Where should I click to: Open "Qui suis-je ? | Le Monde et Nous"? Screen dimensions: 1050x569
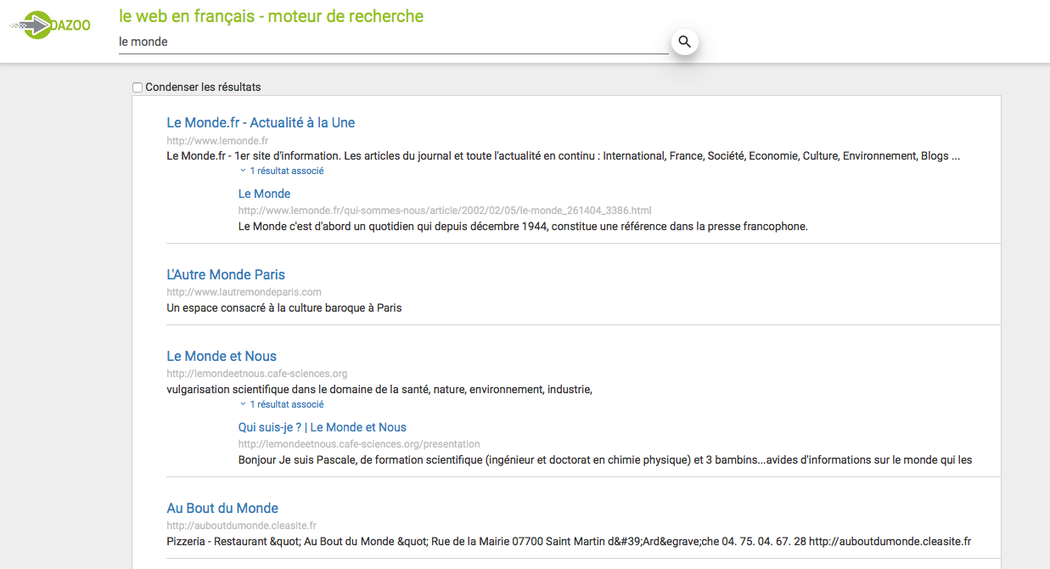pyautogui.click(x=322, y=428)
